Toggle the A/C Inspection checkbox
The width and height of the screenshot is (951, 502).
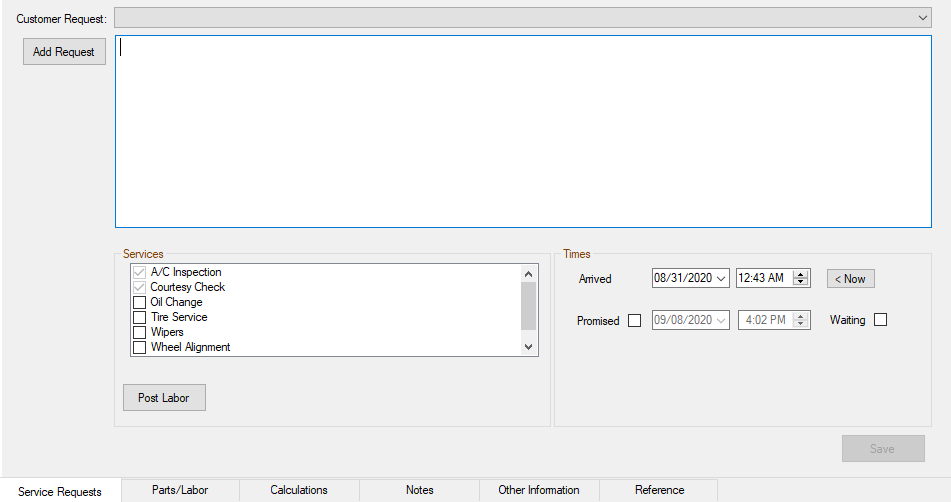[139, 272]
